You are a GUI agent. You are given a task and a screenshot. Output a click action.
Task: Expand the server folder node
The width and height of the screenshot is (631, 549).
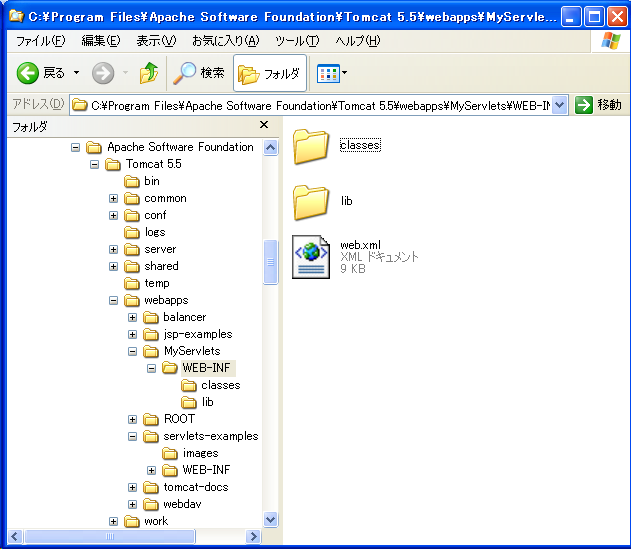113,250
